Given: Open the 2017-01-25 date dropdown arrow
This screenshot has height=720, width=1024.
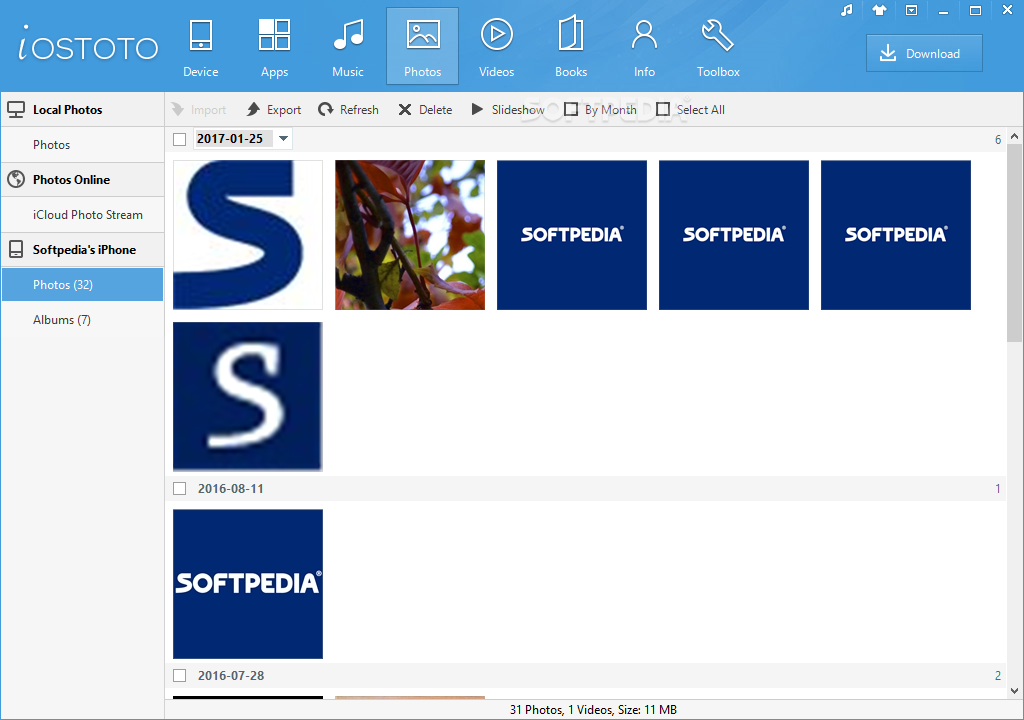Looking at the screenshot, I should 283,139.
